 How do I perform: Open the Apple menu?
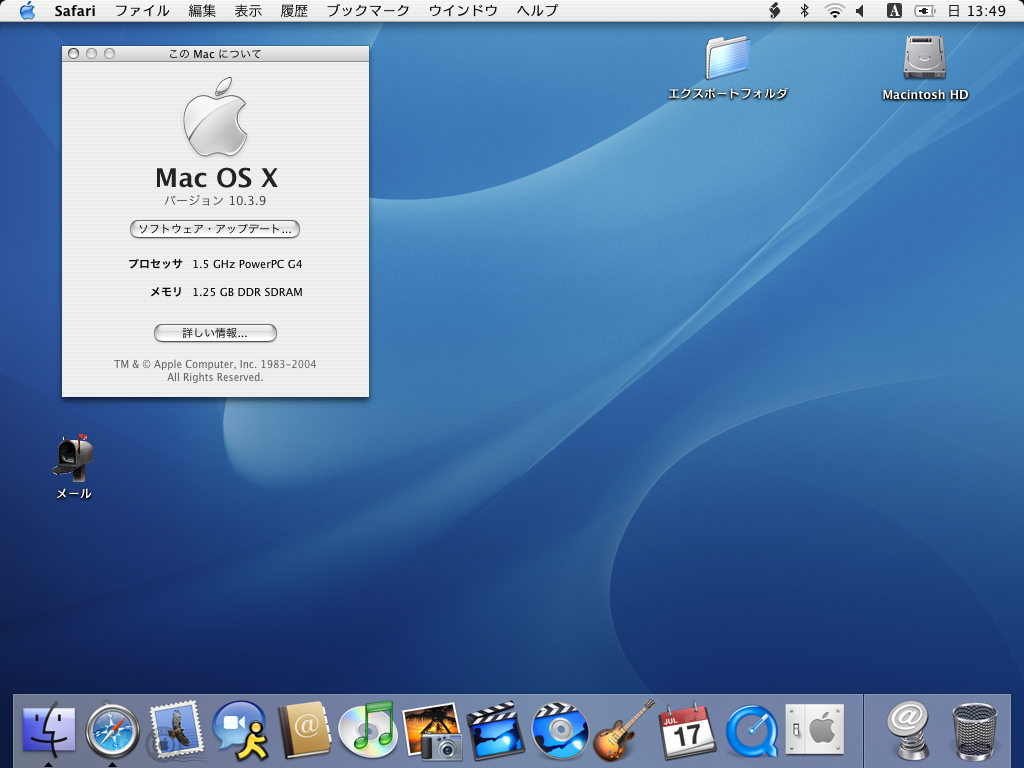tap(27, 10)
